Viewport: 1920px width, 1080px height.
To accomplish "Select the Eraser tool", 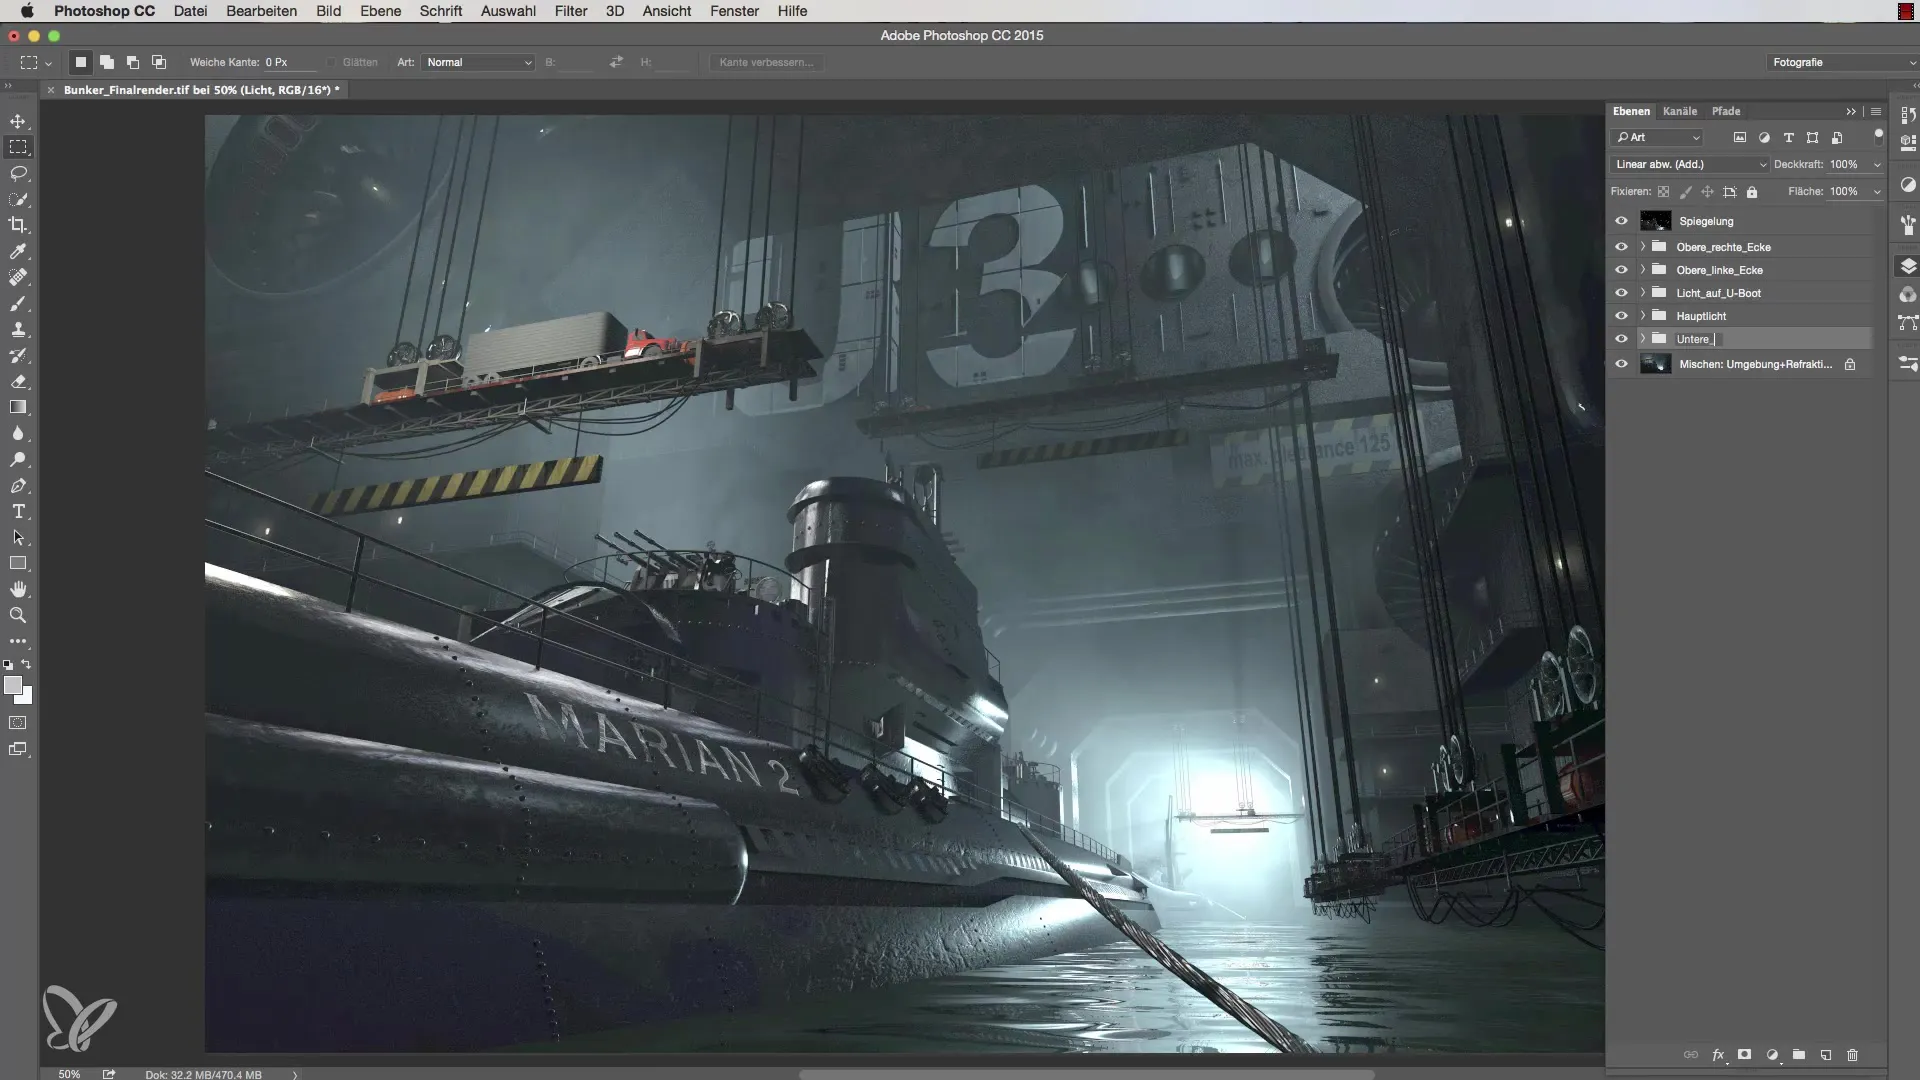I will click(x=18, y=381).
